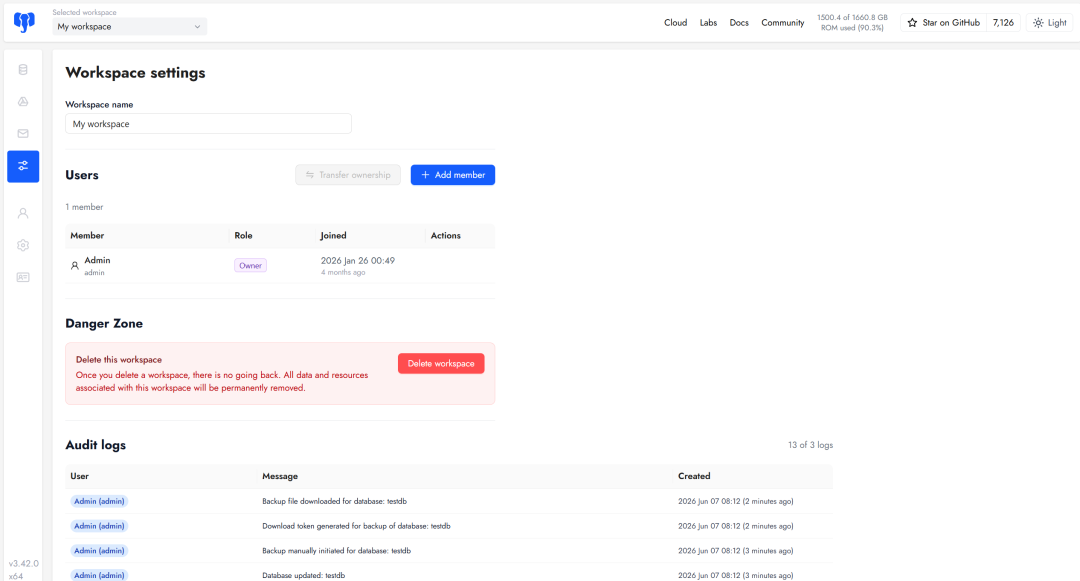Viewport: 1080px width, 581px height.
Task: Click the Add member button
Action: pos(453,175)
